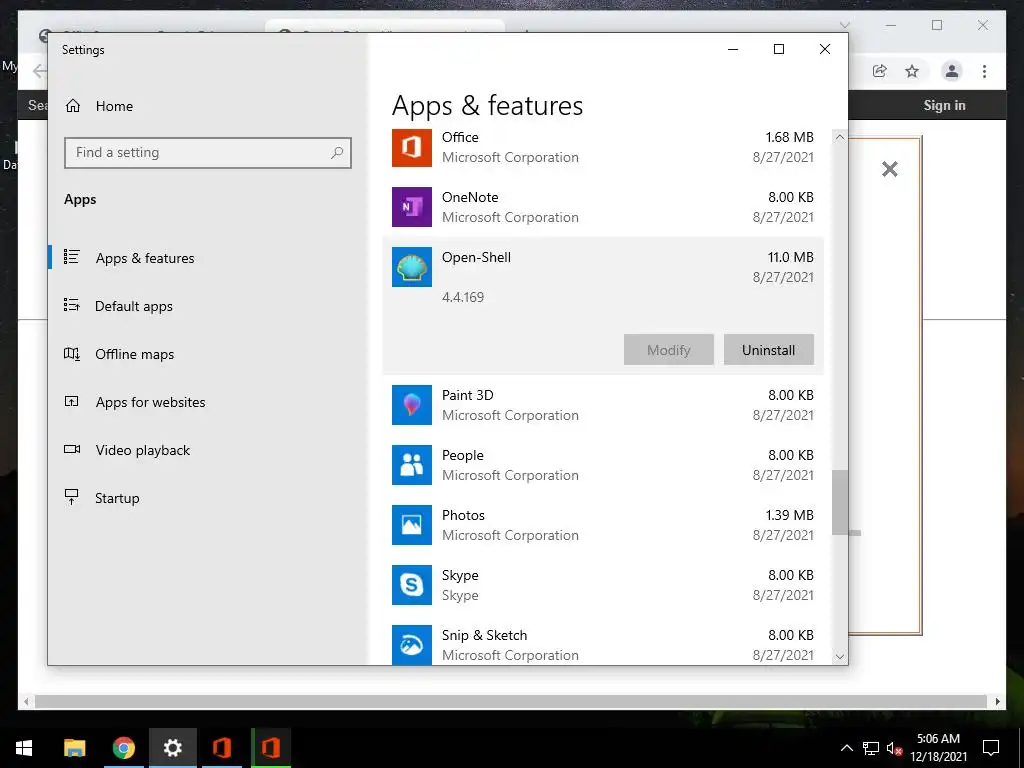1024x768 pixels.
Task: Click the apps list scroll-down arrow
Action: click(x=840, y=656)
